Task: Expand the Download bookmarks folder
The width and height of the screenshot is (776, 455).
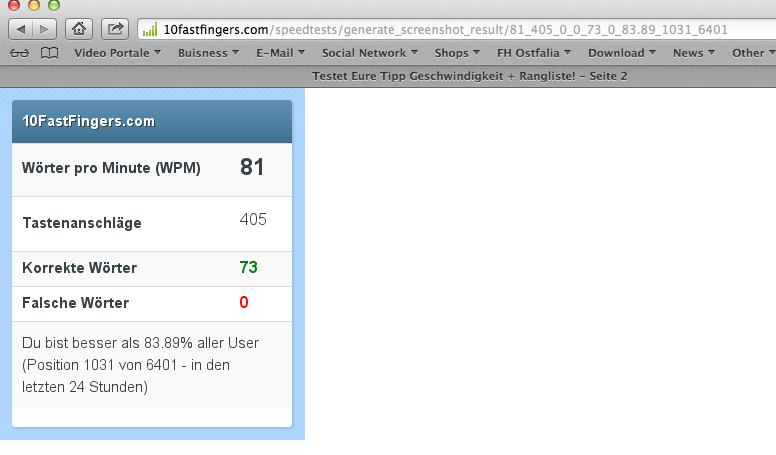Action: click(622, 53)
